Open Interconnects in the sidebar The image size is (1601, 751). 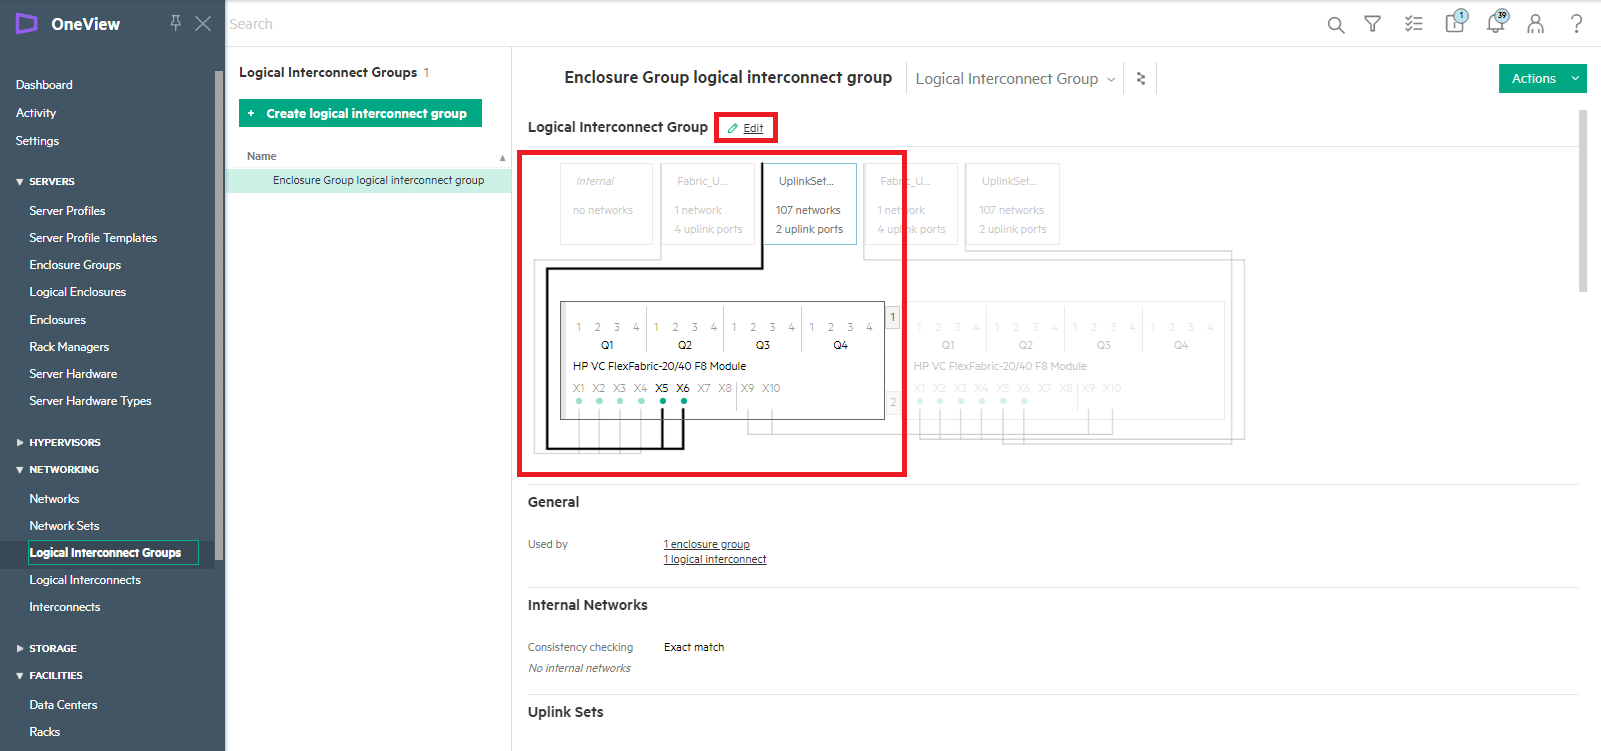[x=64, y=607]
